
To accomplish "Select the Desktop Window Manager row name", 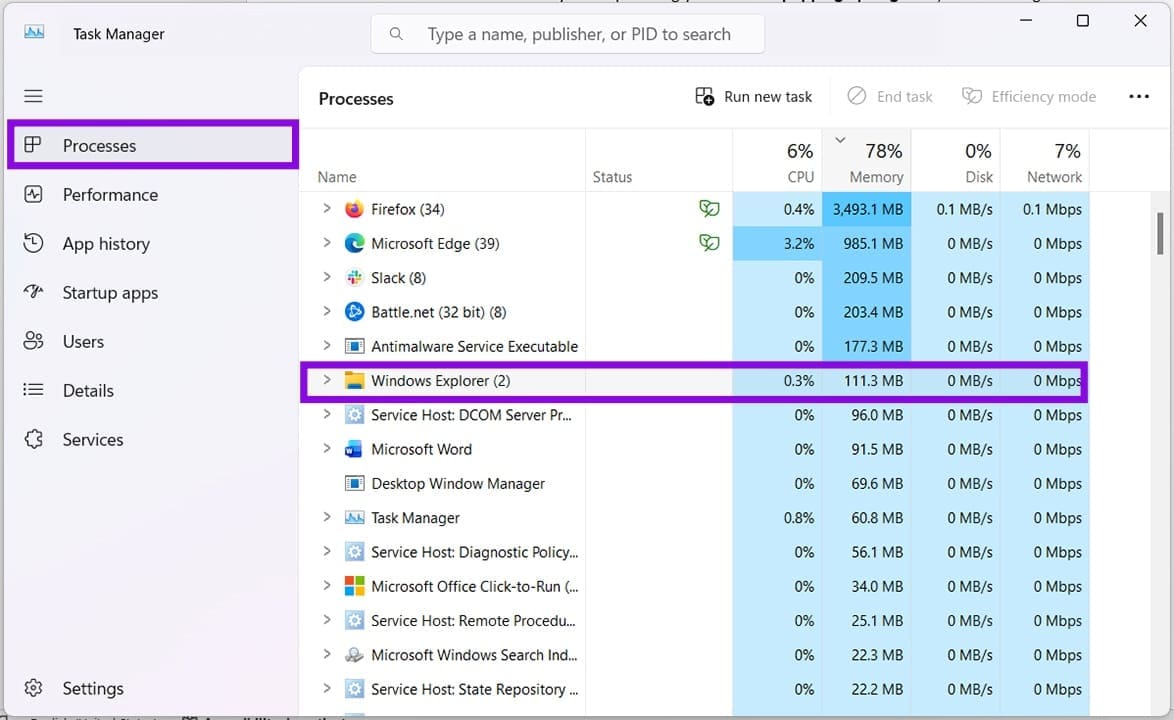I will pos(457,483).
